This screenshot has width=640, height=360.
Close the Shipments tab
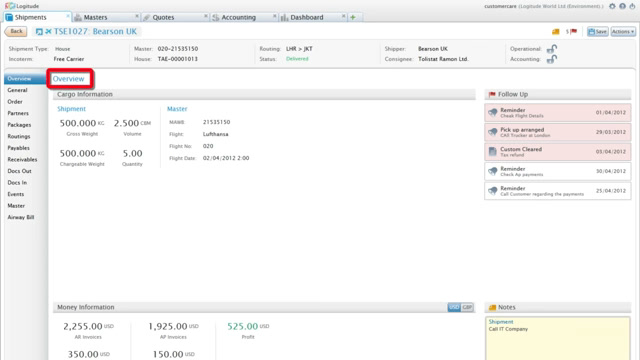pyautogui.click(x=68, y=16)
